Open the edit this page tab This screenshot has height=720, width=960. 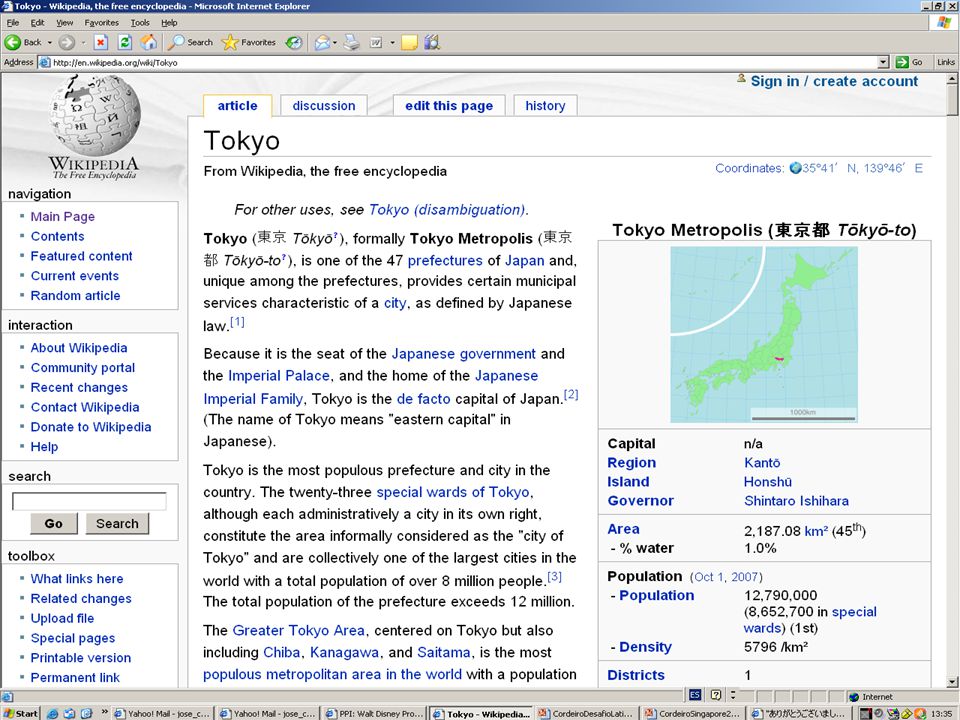[449, 105]
